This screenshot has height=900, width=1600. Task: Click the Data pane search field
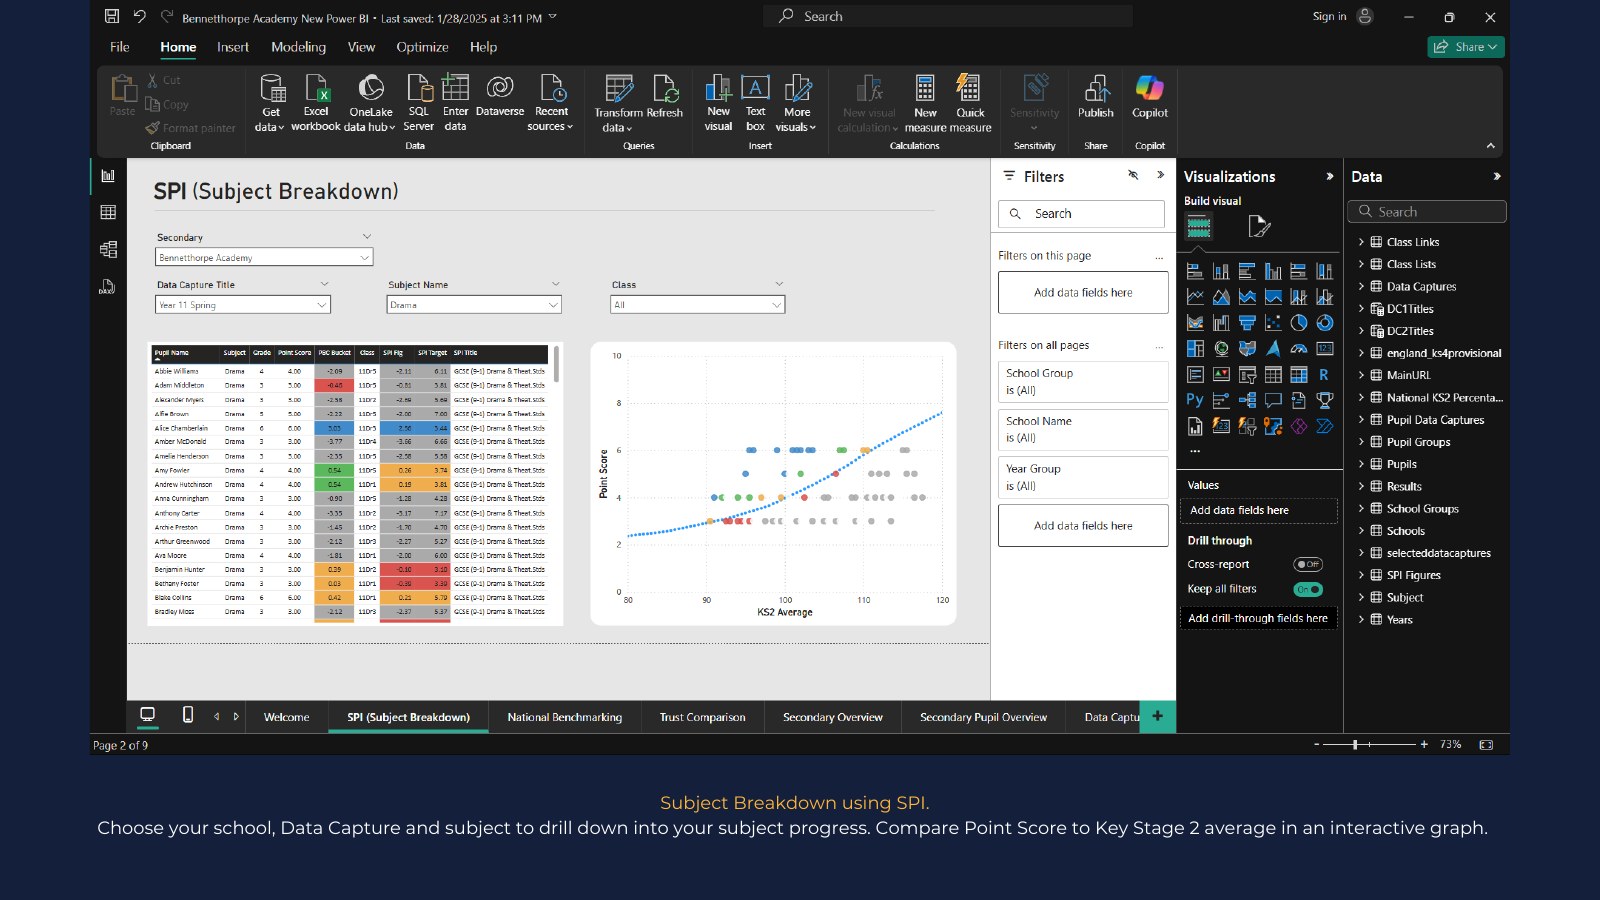[x=1426, y=212]
